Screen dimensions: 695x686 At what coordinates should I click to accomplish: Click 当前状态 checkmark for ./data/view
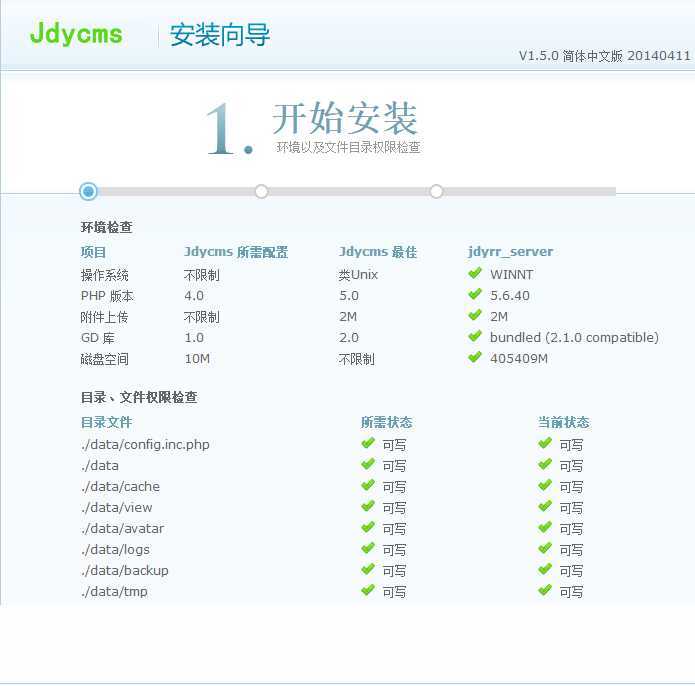(545, 506)
